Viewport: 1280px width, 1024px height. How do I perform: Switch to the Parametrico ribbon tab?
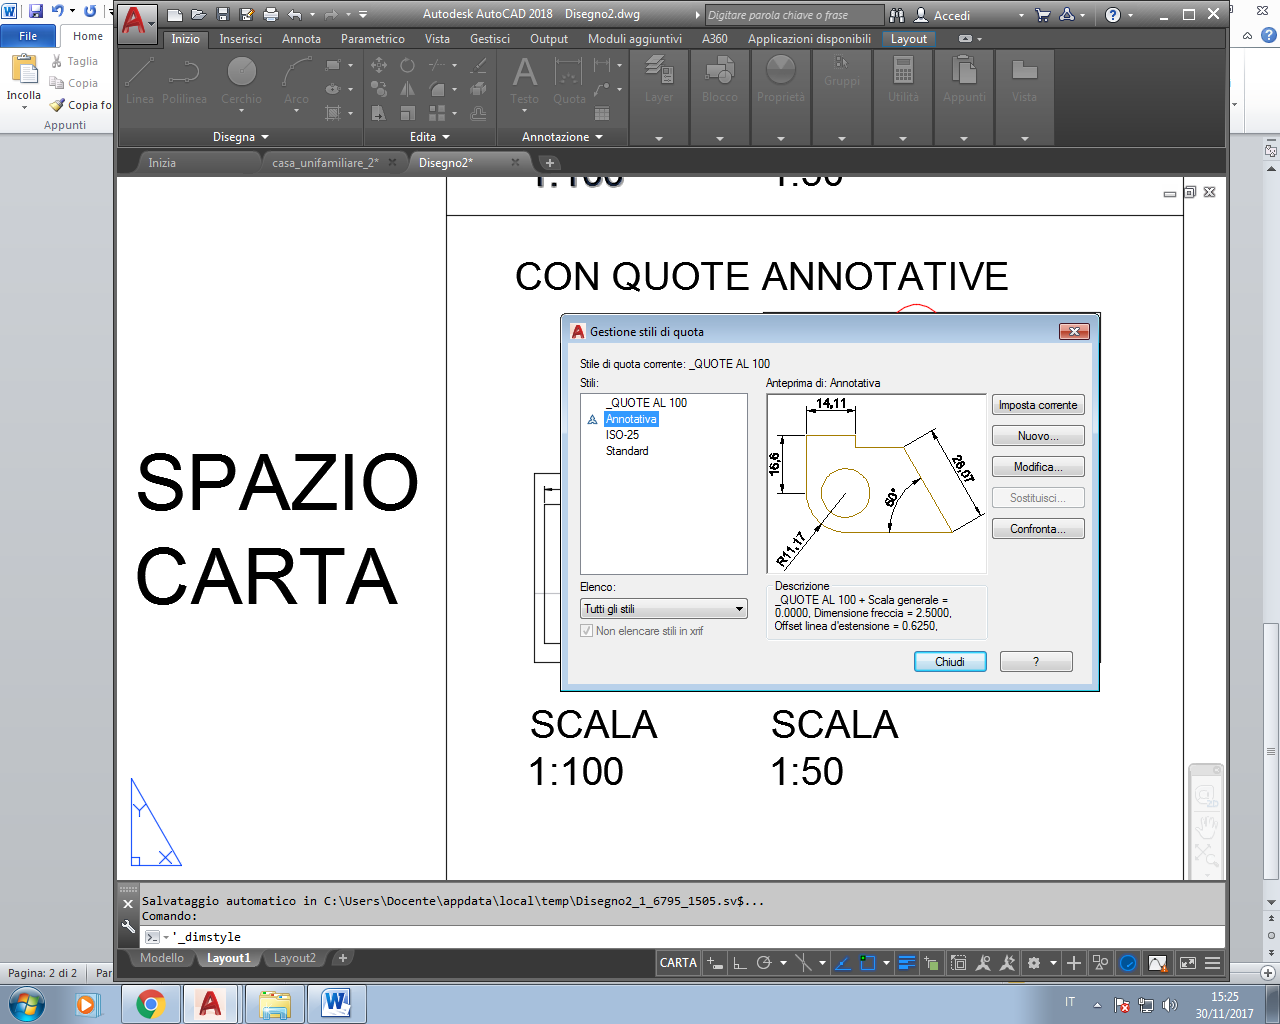coord(372,39)
